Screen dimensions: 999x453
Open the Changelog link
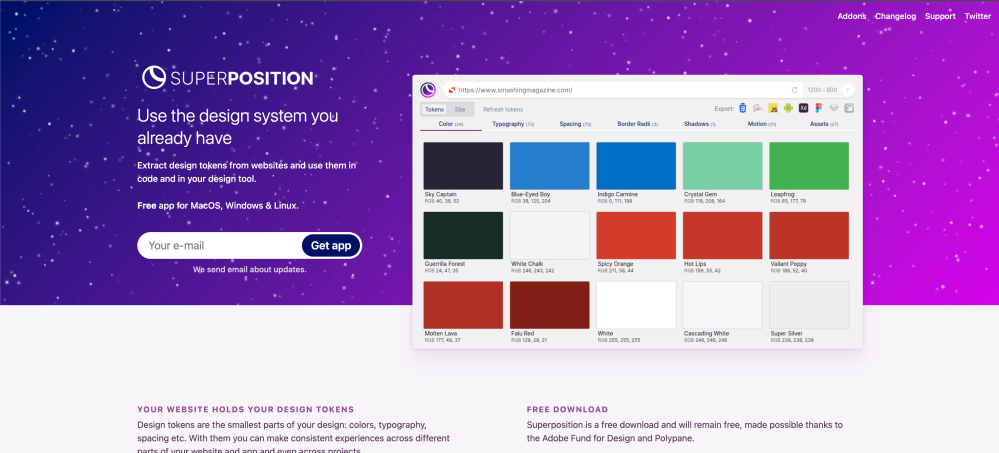pyautogui.click(x=895, y=17)
